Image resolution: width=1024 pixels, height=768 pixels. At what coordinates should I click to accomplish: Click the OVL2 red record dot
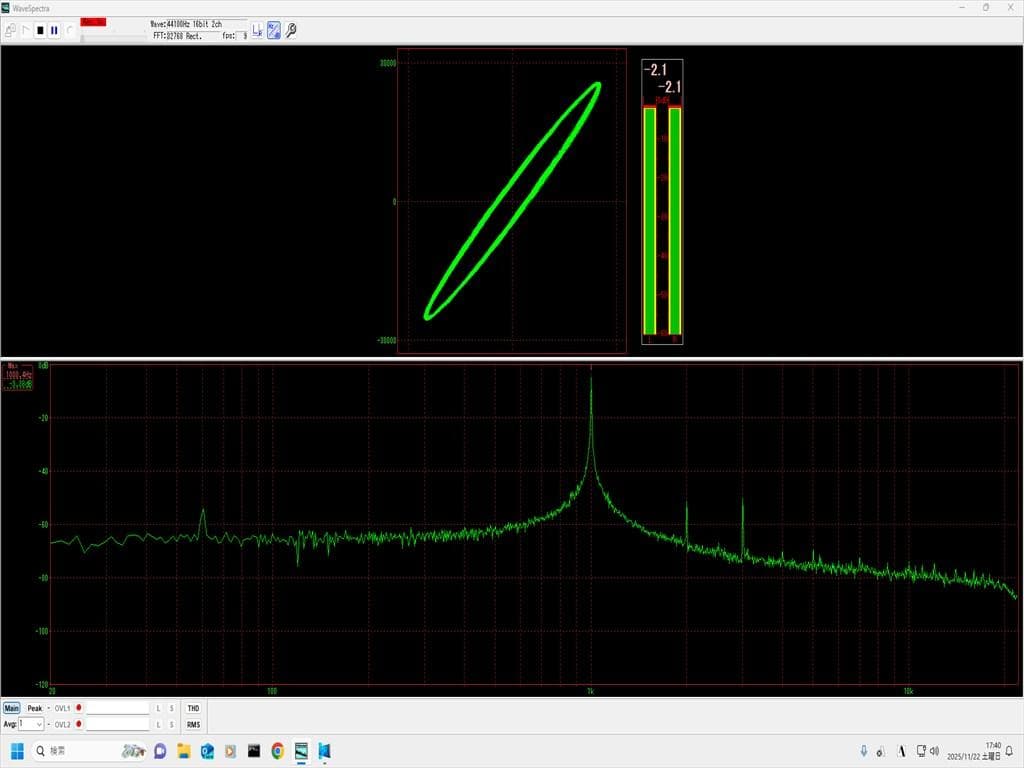pos(79,724)
